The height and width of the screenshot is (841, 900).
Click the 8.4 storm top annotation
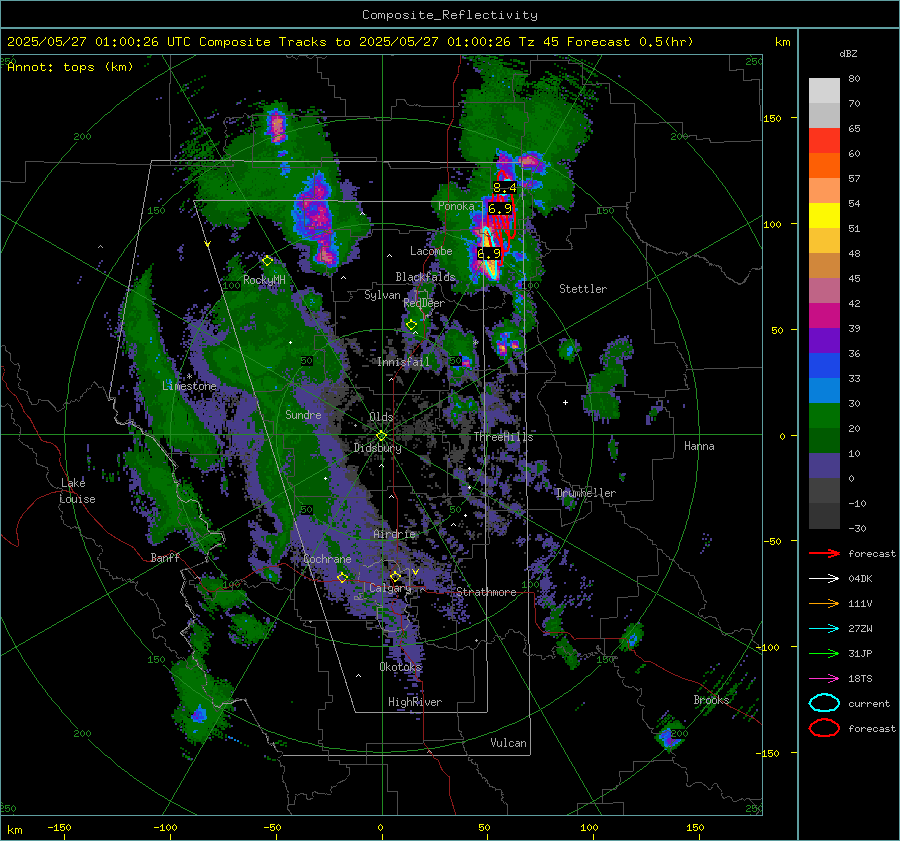[x=505, y=188]
